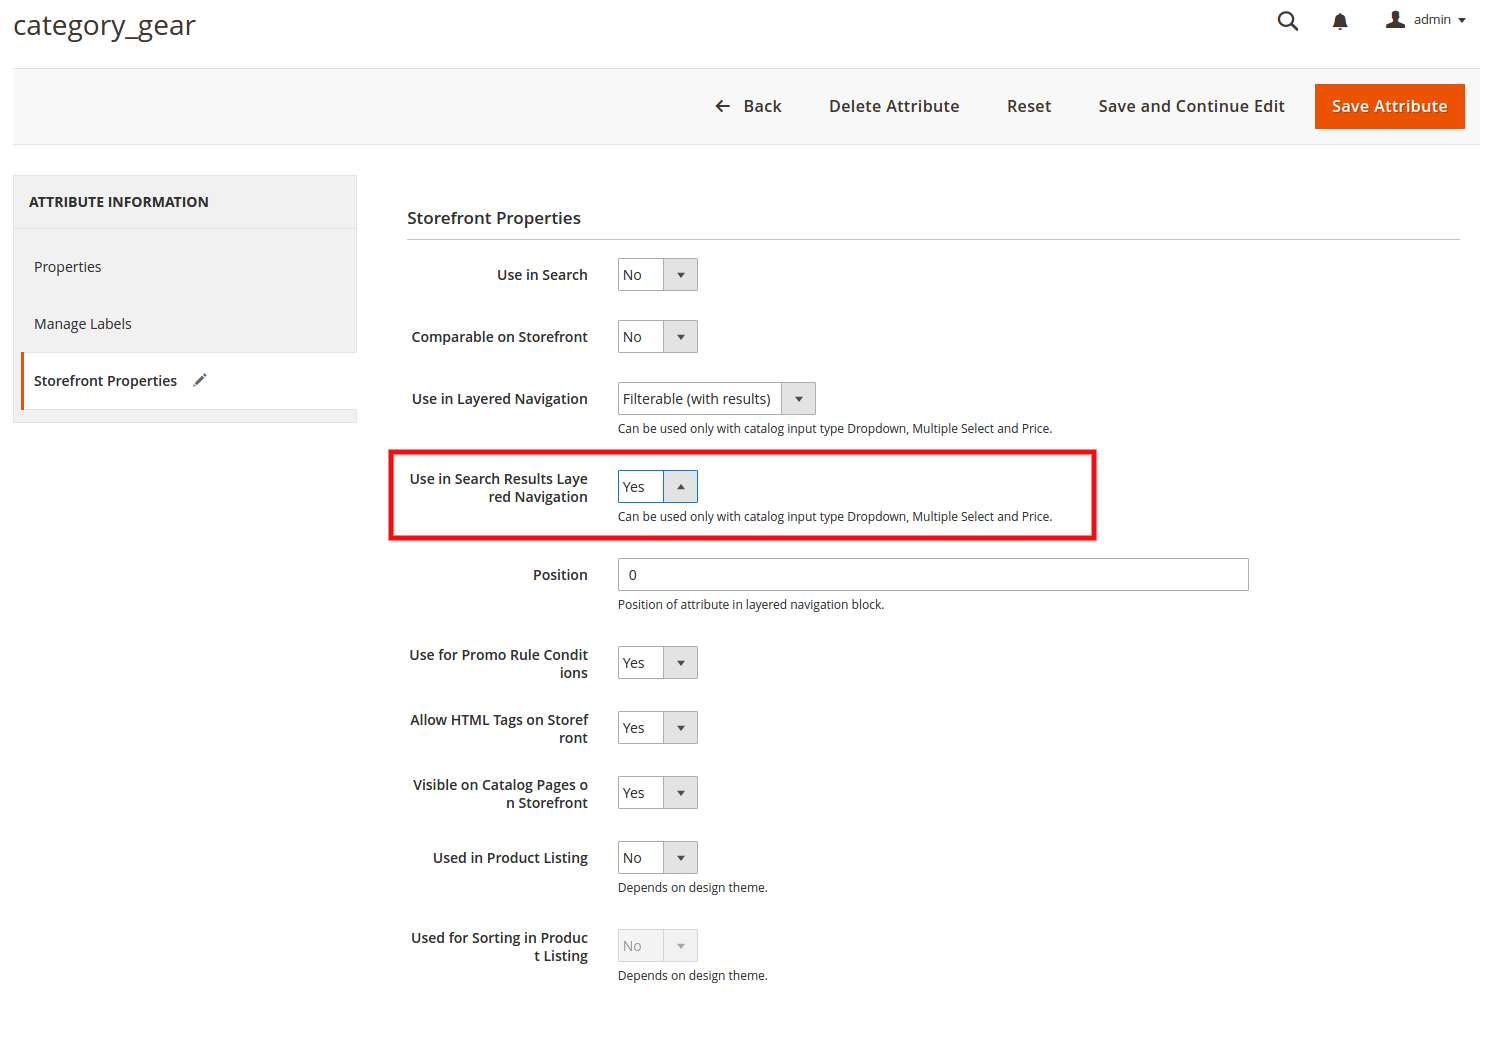1485x1055 pixels.
Task: Click the Reset button
Action: (x=1029, y=106)
